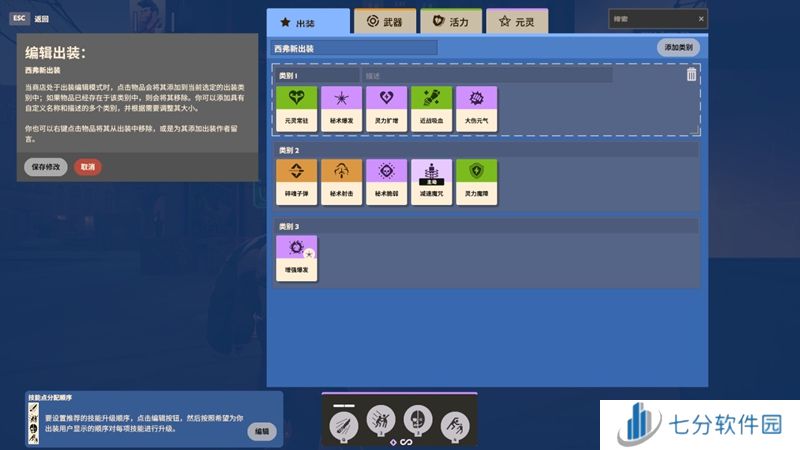
Task: Delete category 1 with the trash icon
Action: pyautogui.click(x=691, y=75)
